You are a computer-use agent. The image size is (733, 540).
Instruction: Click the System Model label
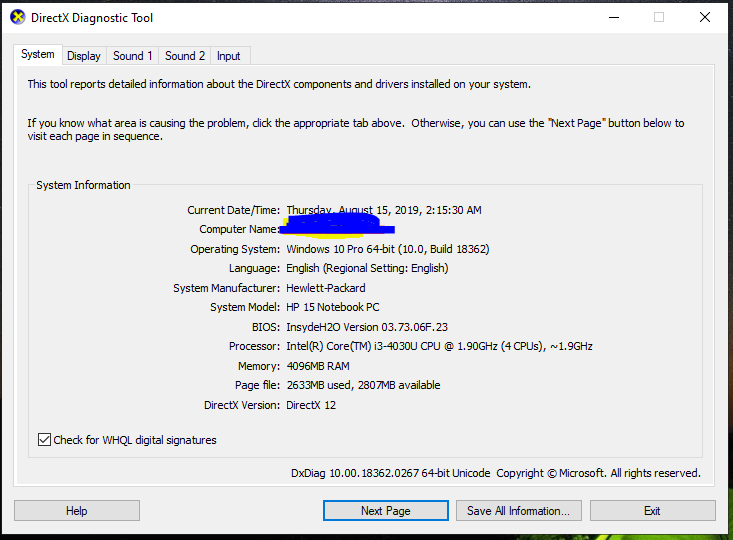pos(245,307)
